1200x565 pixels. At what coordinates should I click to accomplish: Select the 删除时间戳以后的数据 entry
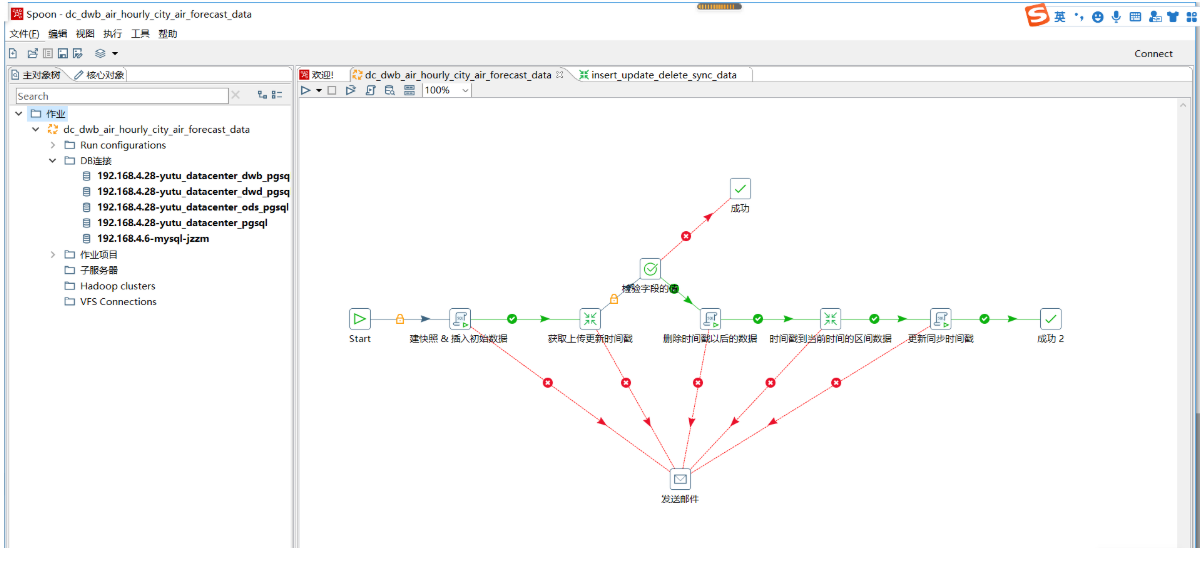pos(710,319)
